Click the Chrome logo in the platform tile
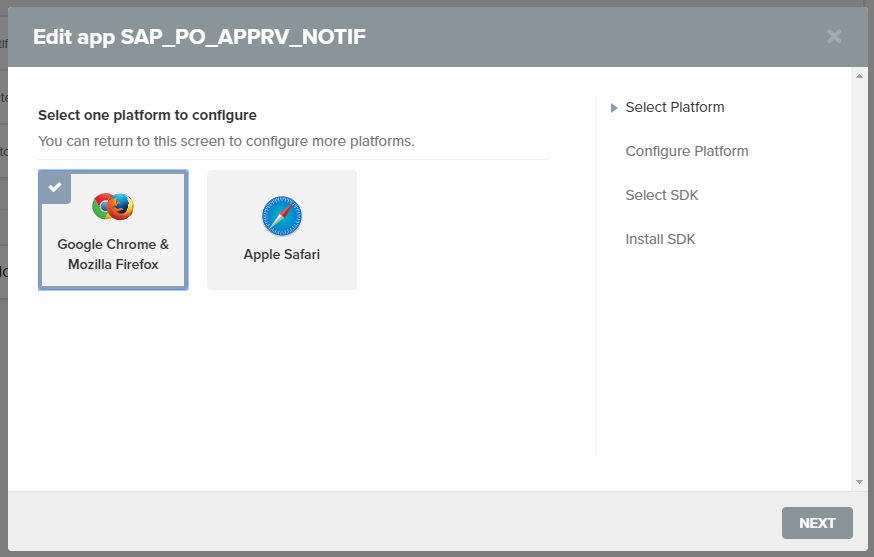This screenshot has height=557, width=874. pos(104,207)
